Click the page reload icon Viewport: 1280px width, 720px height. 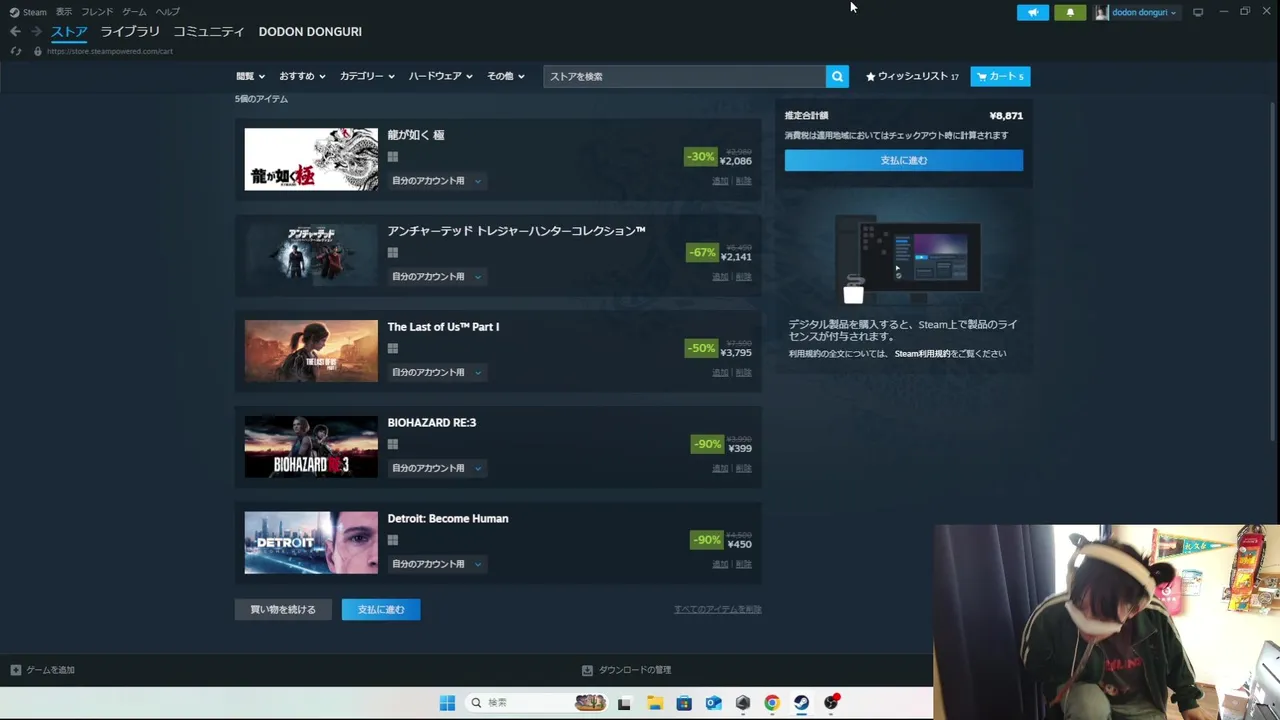click(15, 51)
